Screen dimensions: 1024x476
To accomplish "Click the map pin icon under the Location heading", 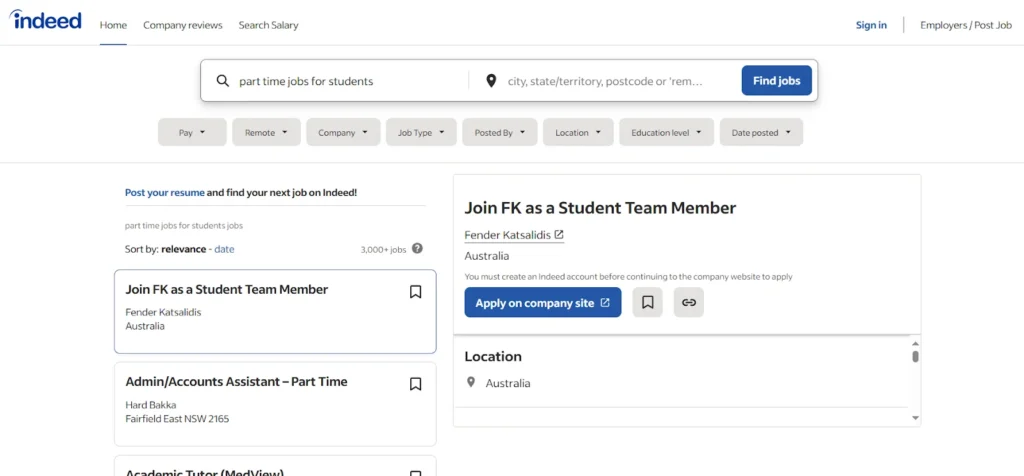I will click(471, 383).
